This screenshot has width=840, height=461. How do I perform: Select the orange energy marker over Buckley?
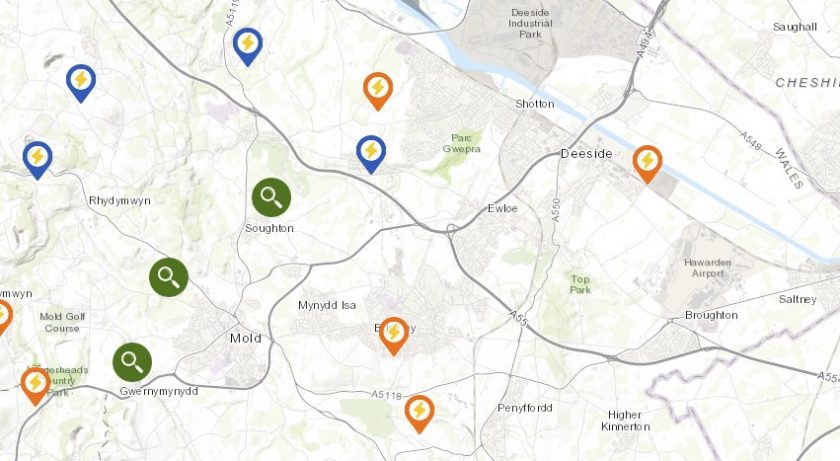pyautogui.click(x=394, y=336)
